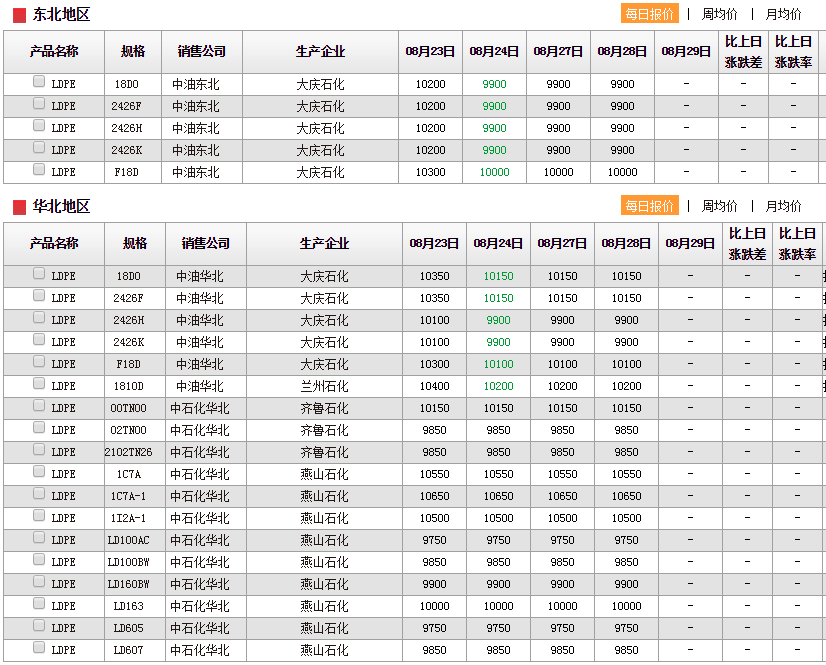Click 中石化华北 cell in 02TN00 row
Screen dimensions: 826x665
coord(200,431)
